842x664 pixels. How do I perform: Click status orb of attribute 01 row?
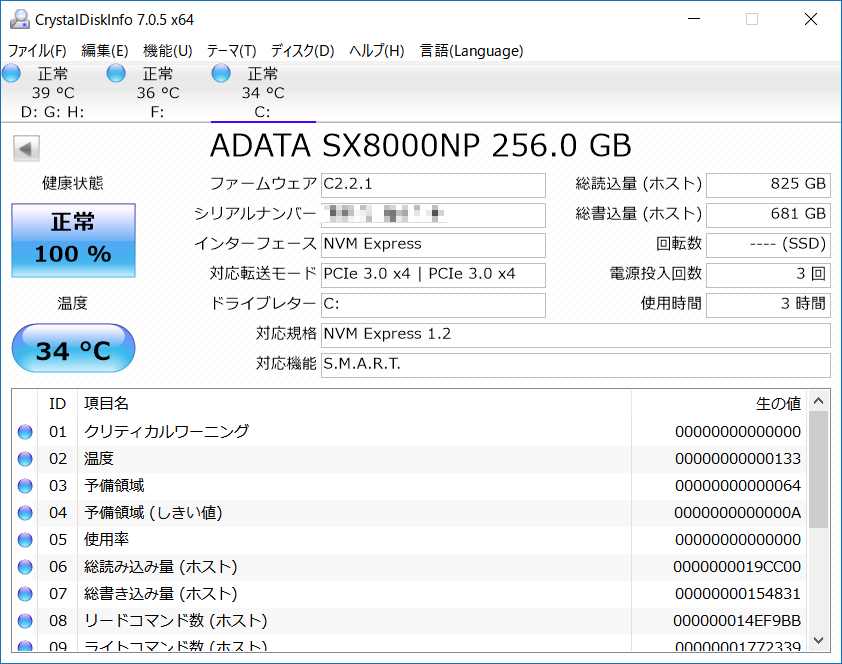tap(25, 432)
